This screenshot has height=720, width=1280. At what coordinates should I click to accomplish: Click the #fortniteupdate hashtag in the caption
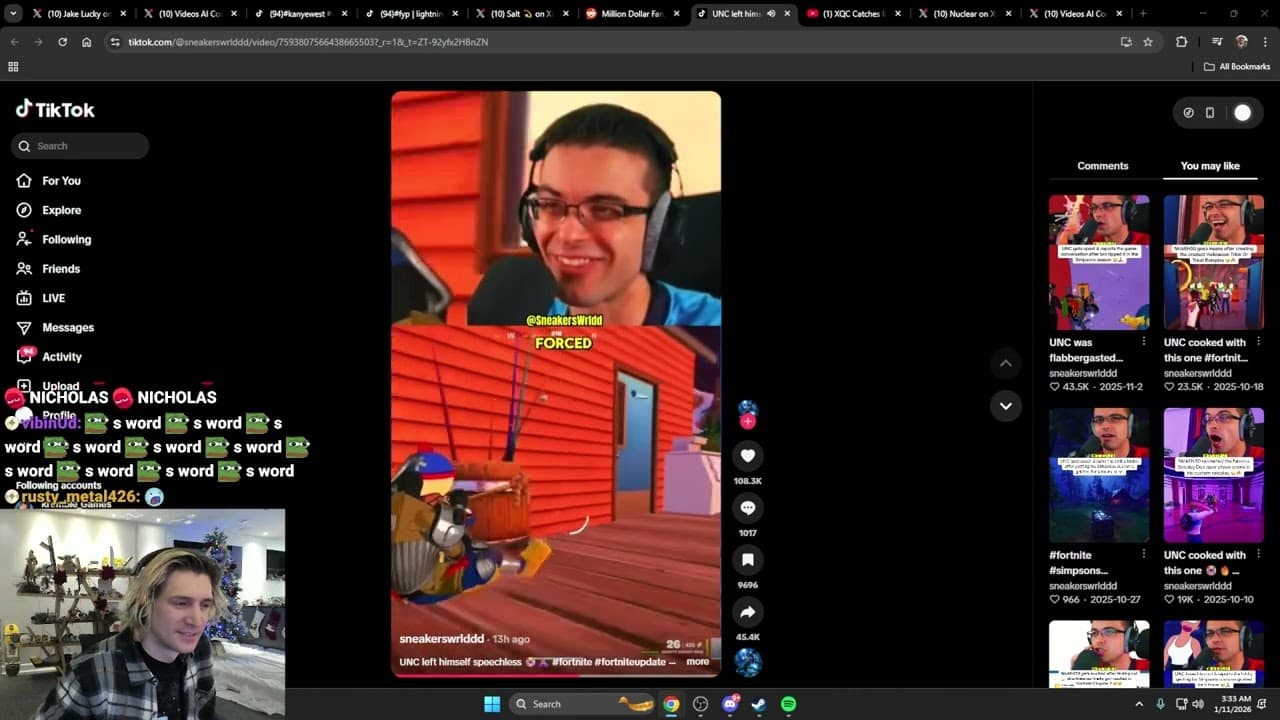(630, 662)
